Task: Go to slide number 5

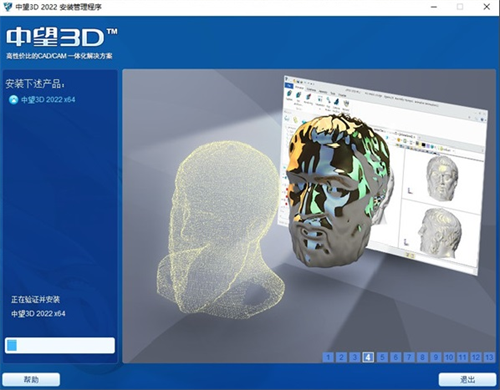Action: (382, 357)
